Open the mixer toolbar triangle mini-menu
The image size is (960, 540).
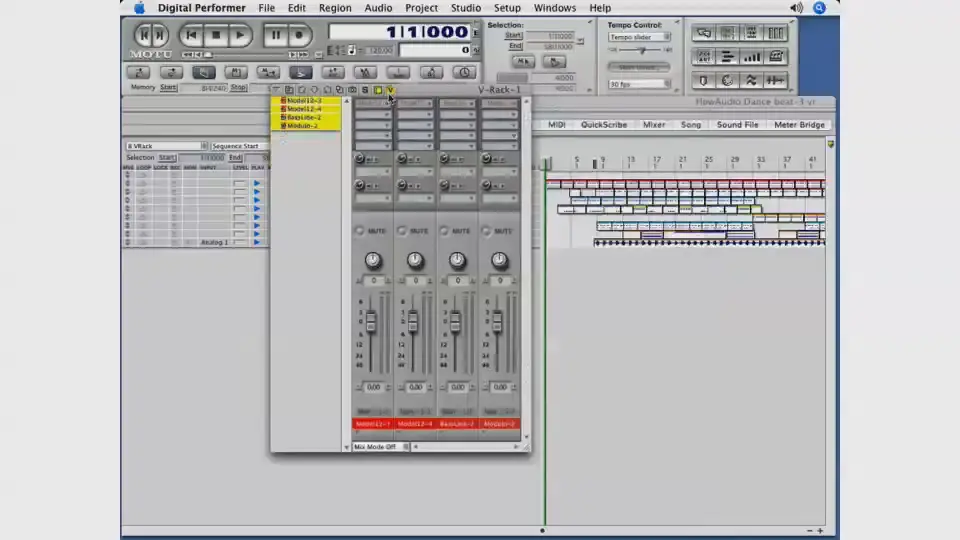coord(276,90)
